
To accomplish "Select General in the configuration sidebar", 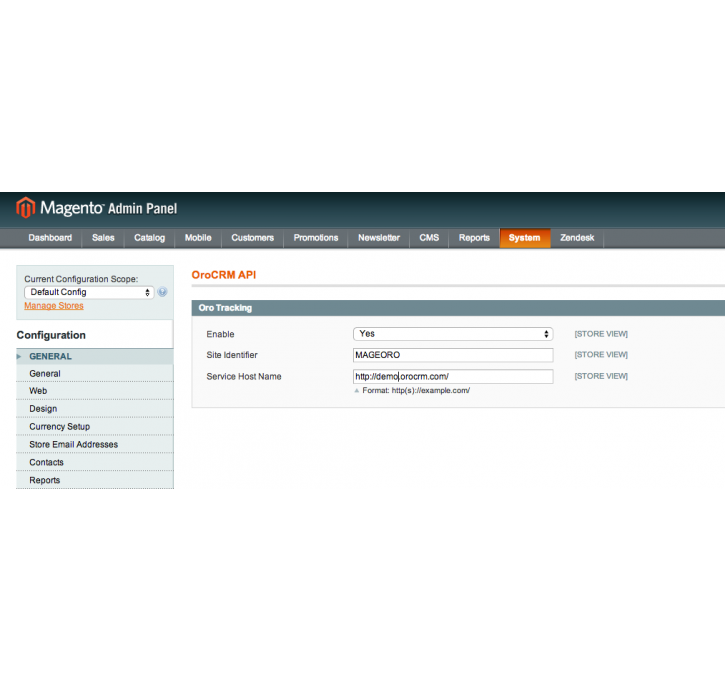I will click(x=95, y=374).
